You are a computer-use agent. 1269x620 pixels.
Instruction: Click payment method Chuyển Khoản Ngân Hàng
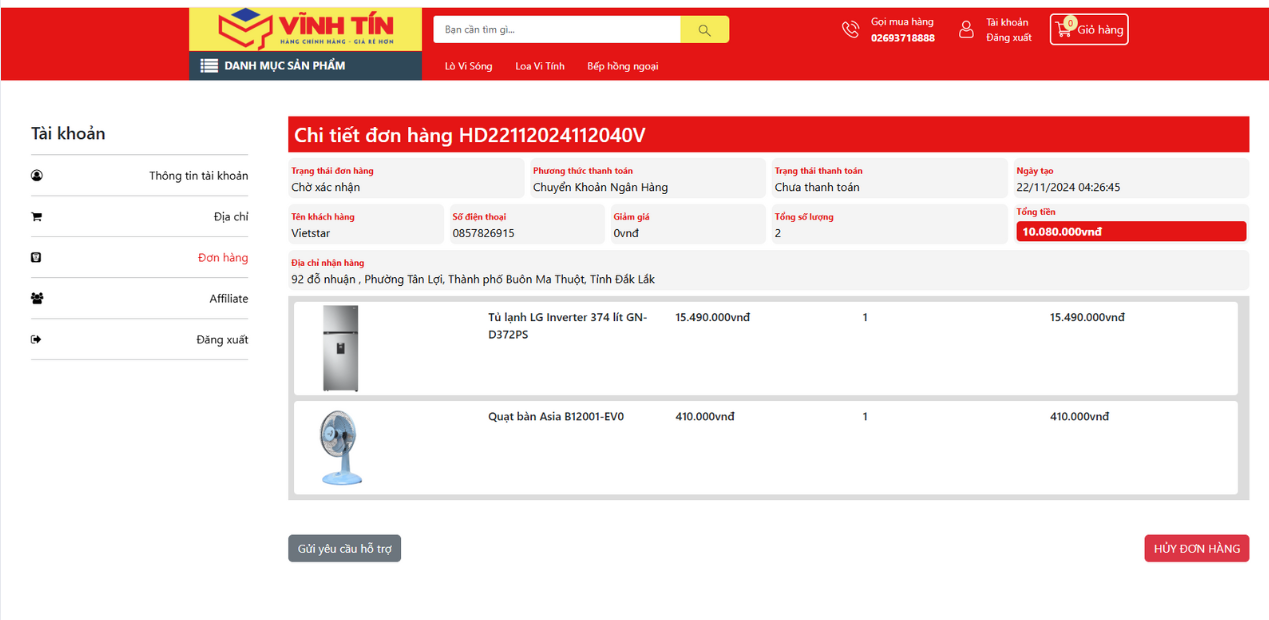(x=600, y=187)
